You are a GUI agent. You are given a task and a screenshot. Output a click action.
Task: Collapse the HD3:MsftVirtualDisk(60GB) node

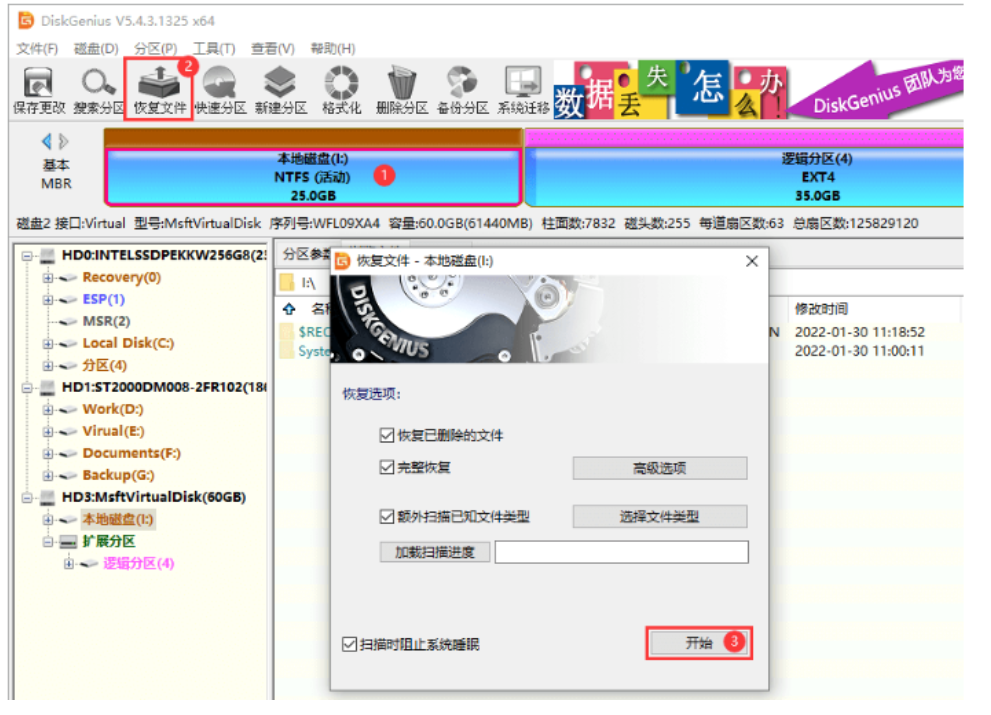pos(27,498)
